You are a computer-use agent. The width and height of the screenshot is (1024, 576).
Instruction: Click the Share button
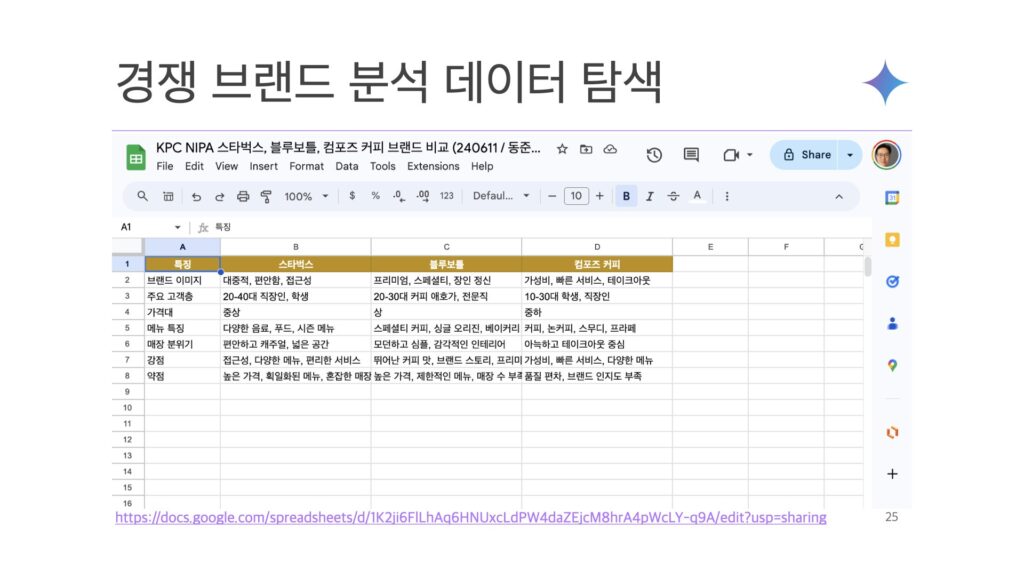point(808,155)
